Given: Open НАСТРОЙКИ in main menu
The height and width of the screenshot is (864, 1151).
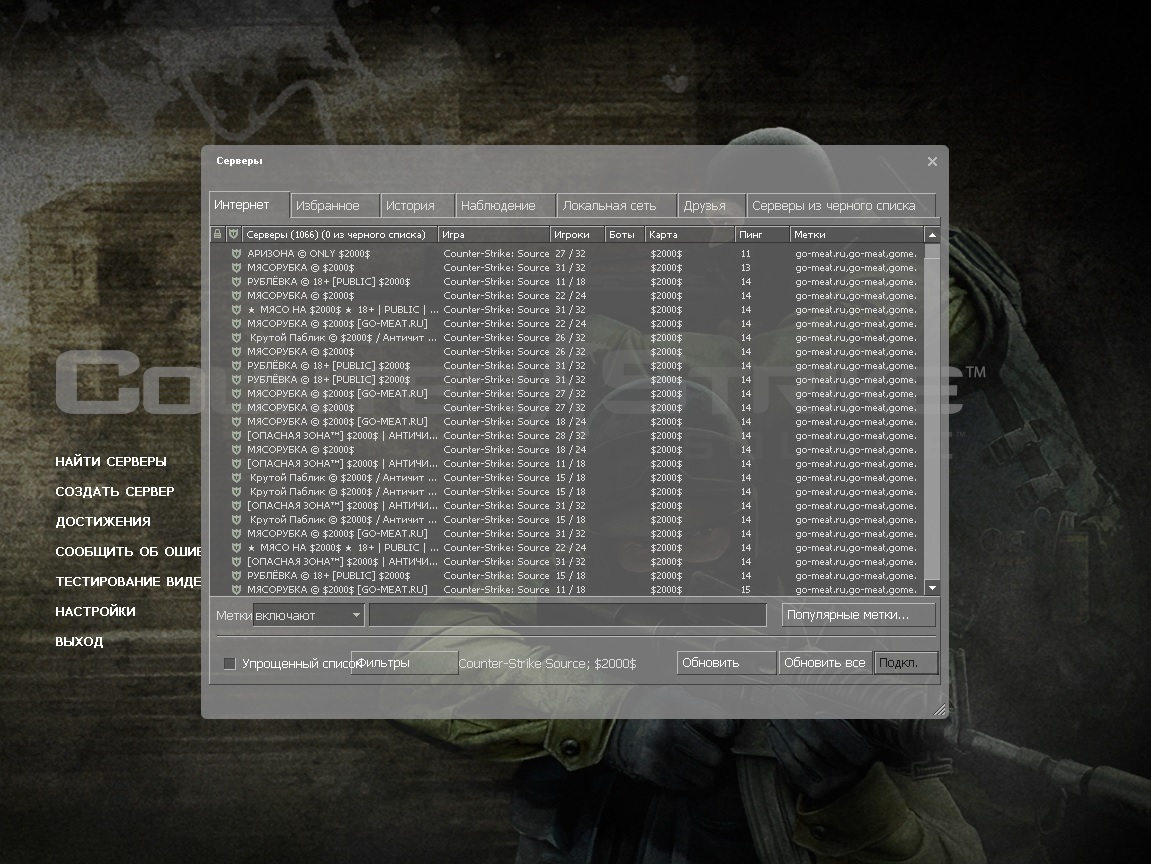Looking at the screenshot, I should [95, 611].
